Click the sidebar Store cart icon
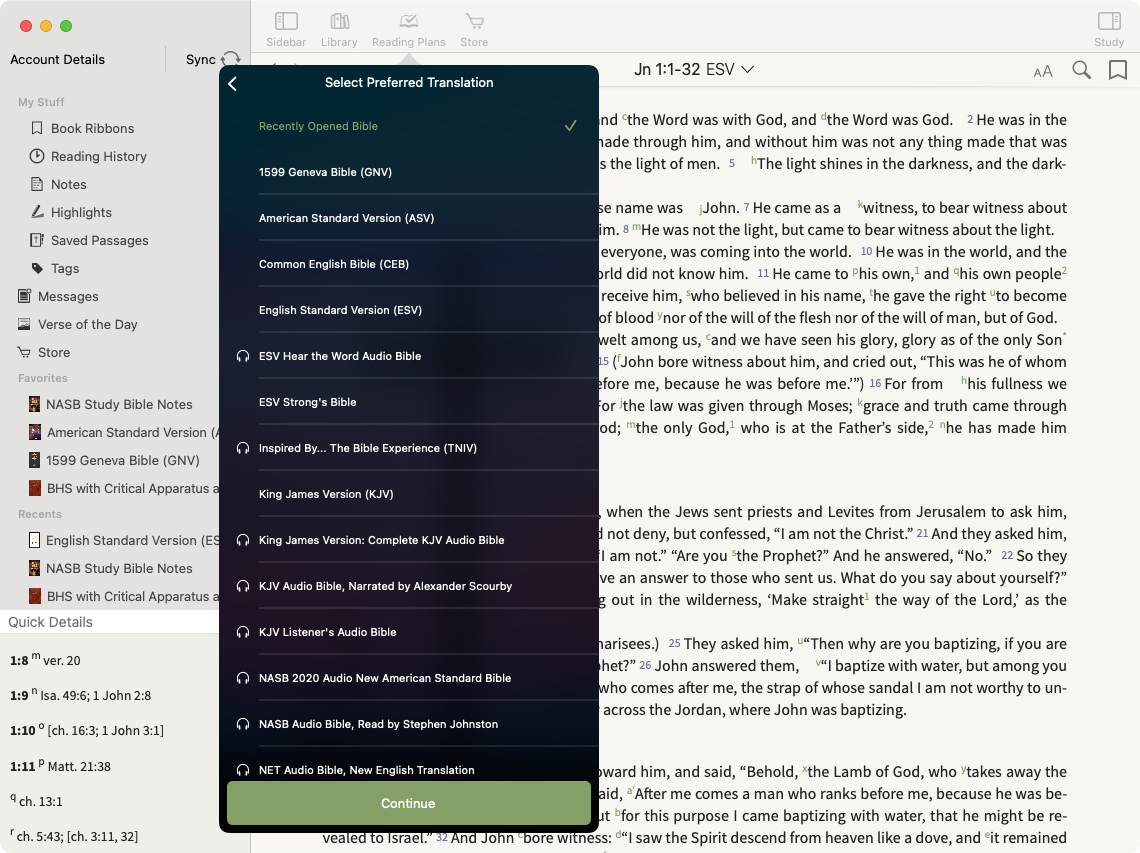The image size is (1140, 853). coord(24,353)
